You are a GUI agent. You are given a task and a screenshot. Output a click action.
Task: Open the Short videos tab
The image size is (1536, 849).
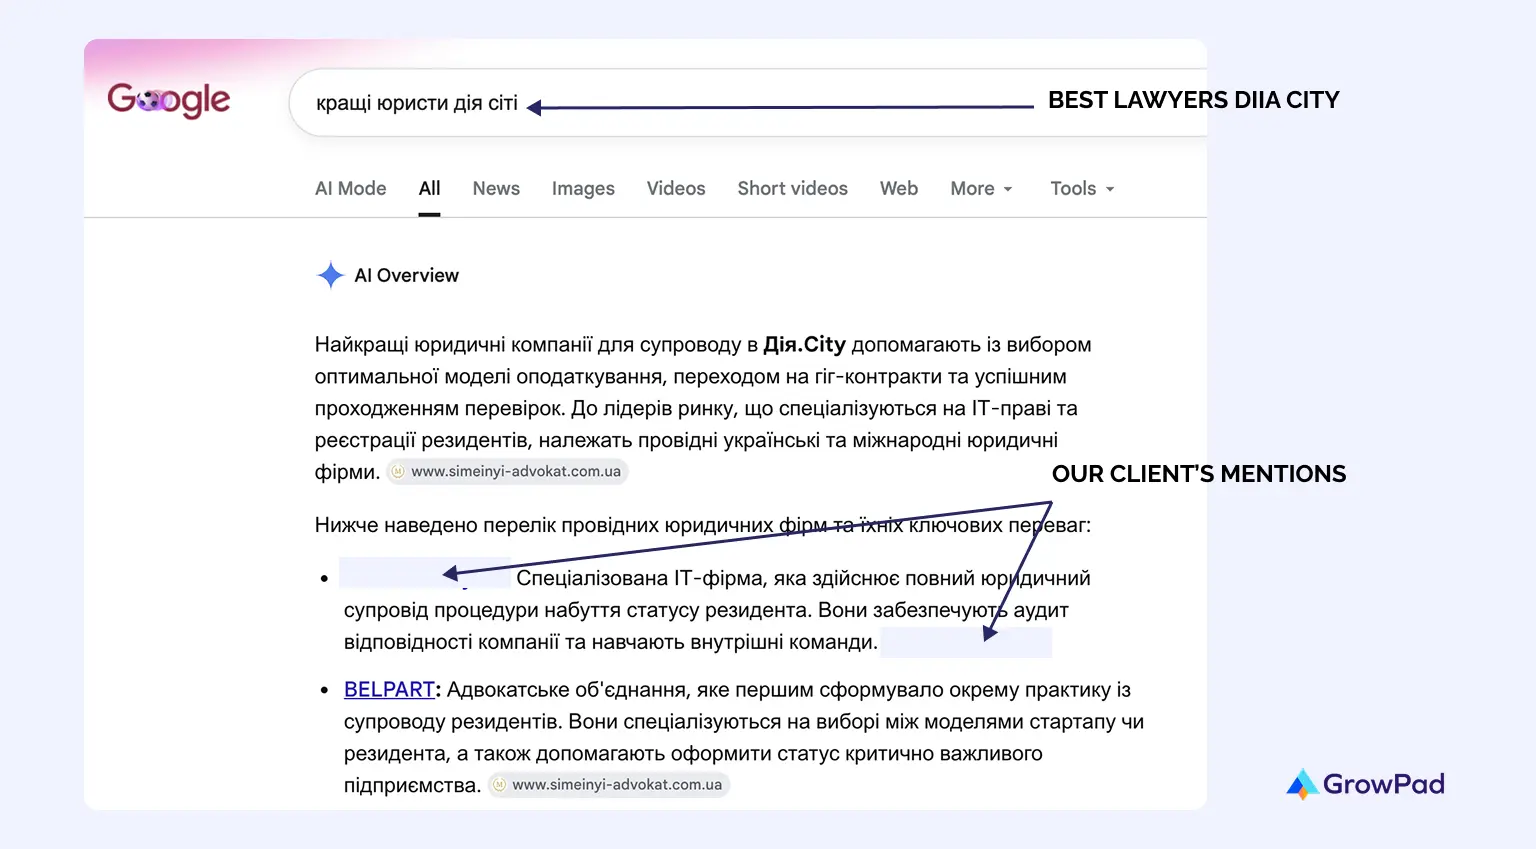click(792, 188)
